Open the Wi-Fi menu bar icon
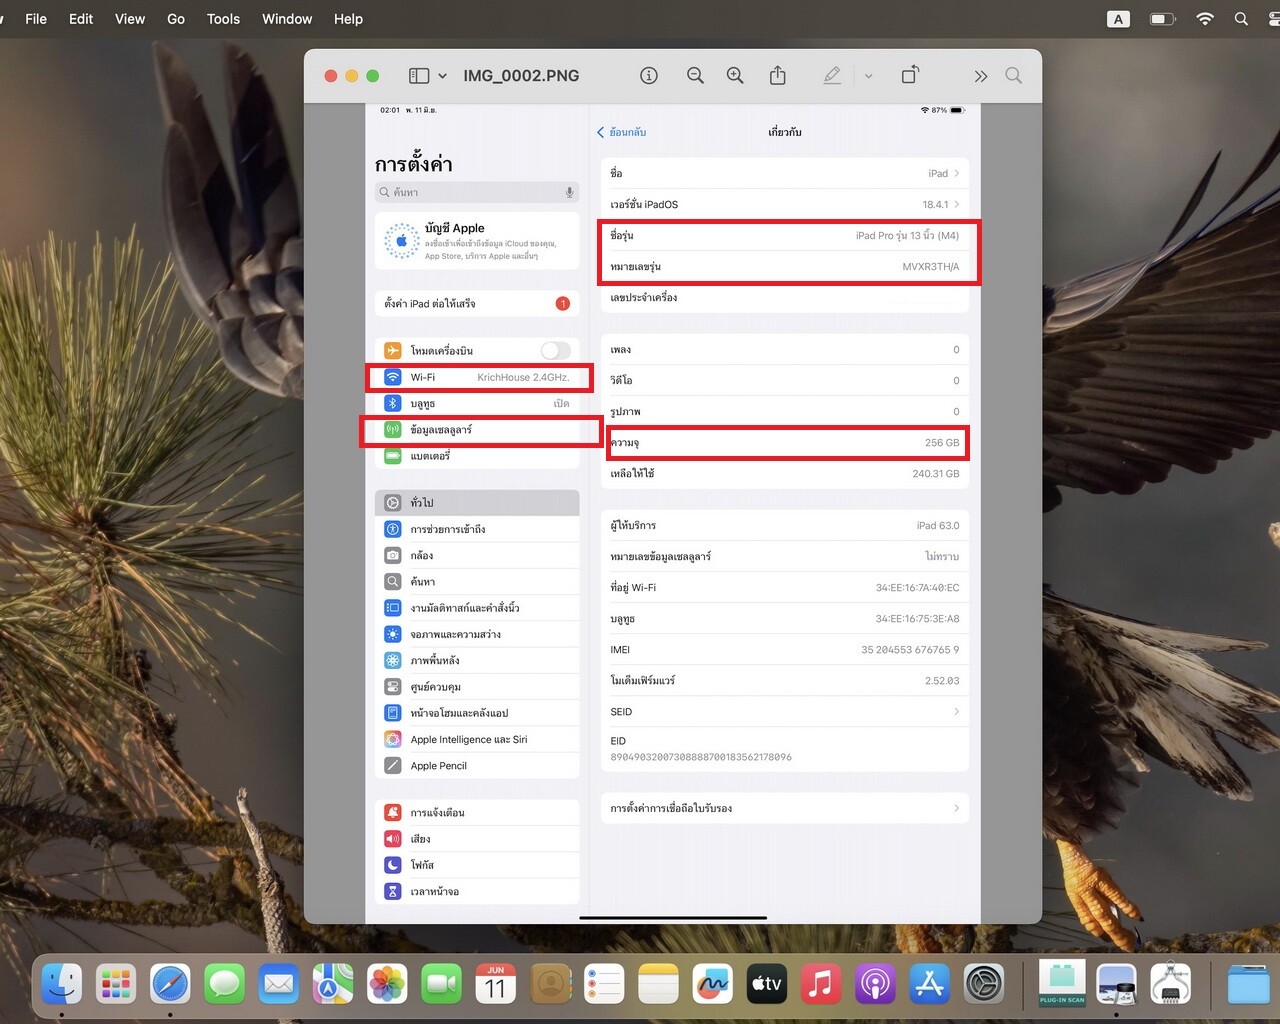1280x1024 pixels. click(1205, 19)
